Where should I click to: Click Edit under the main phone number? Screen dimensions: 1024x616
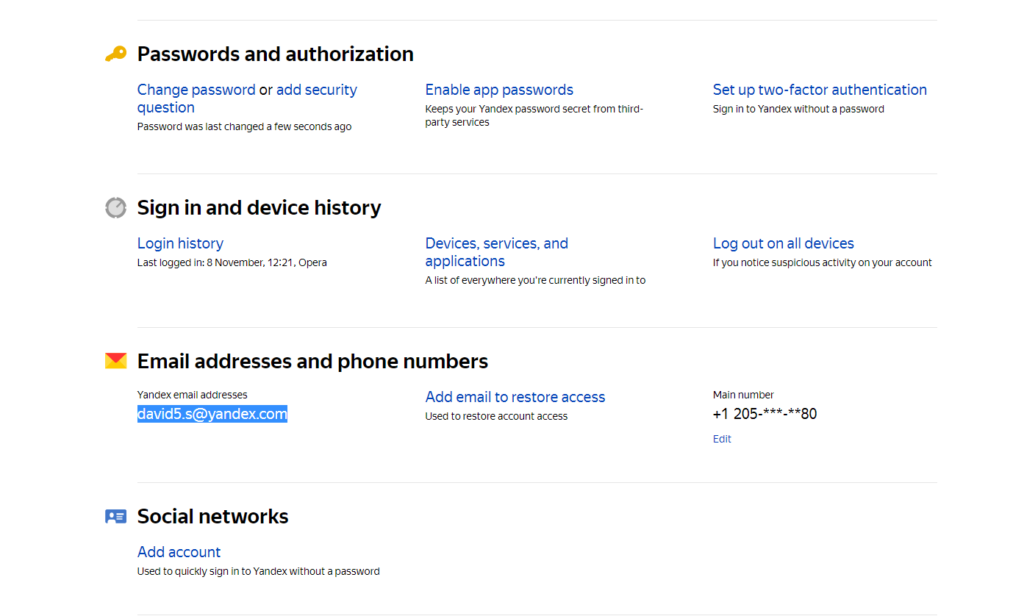(722, 439)
